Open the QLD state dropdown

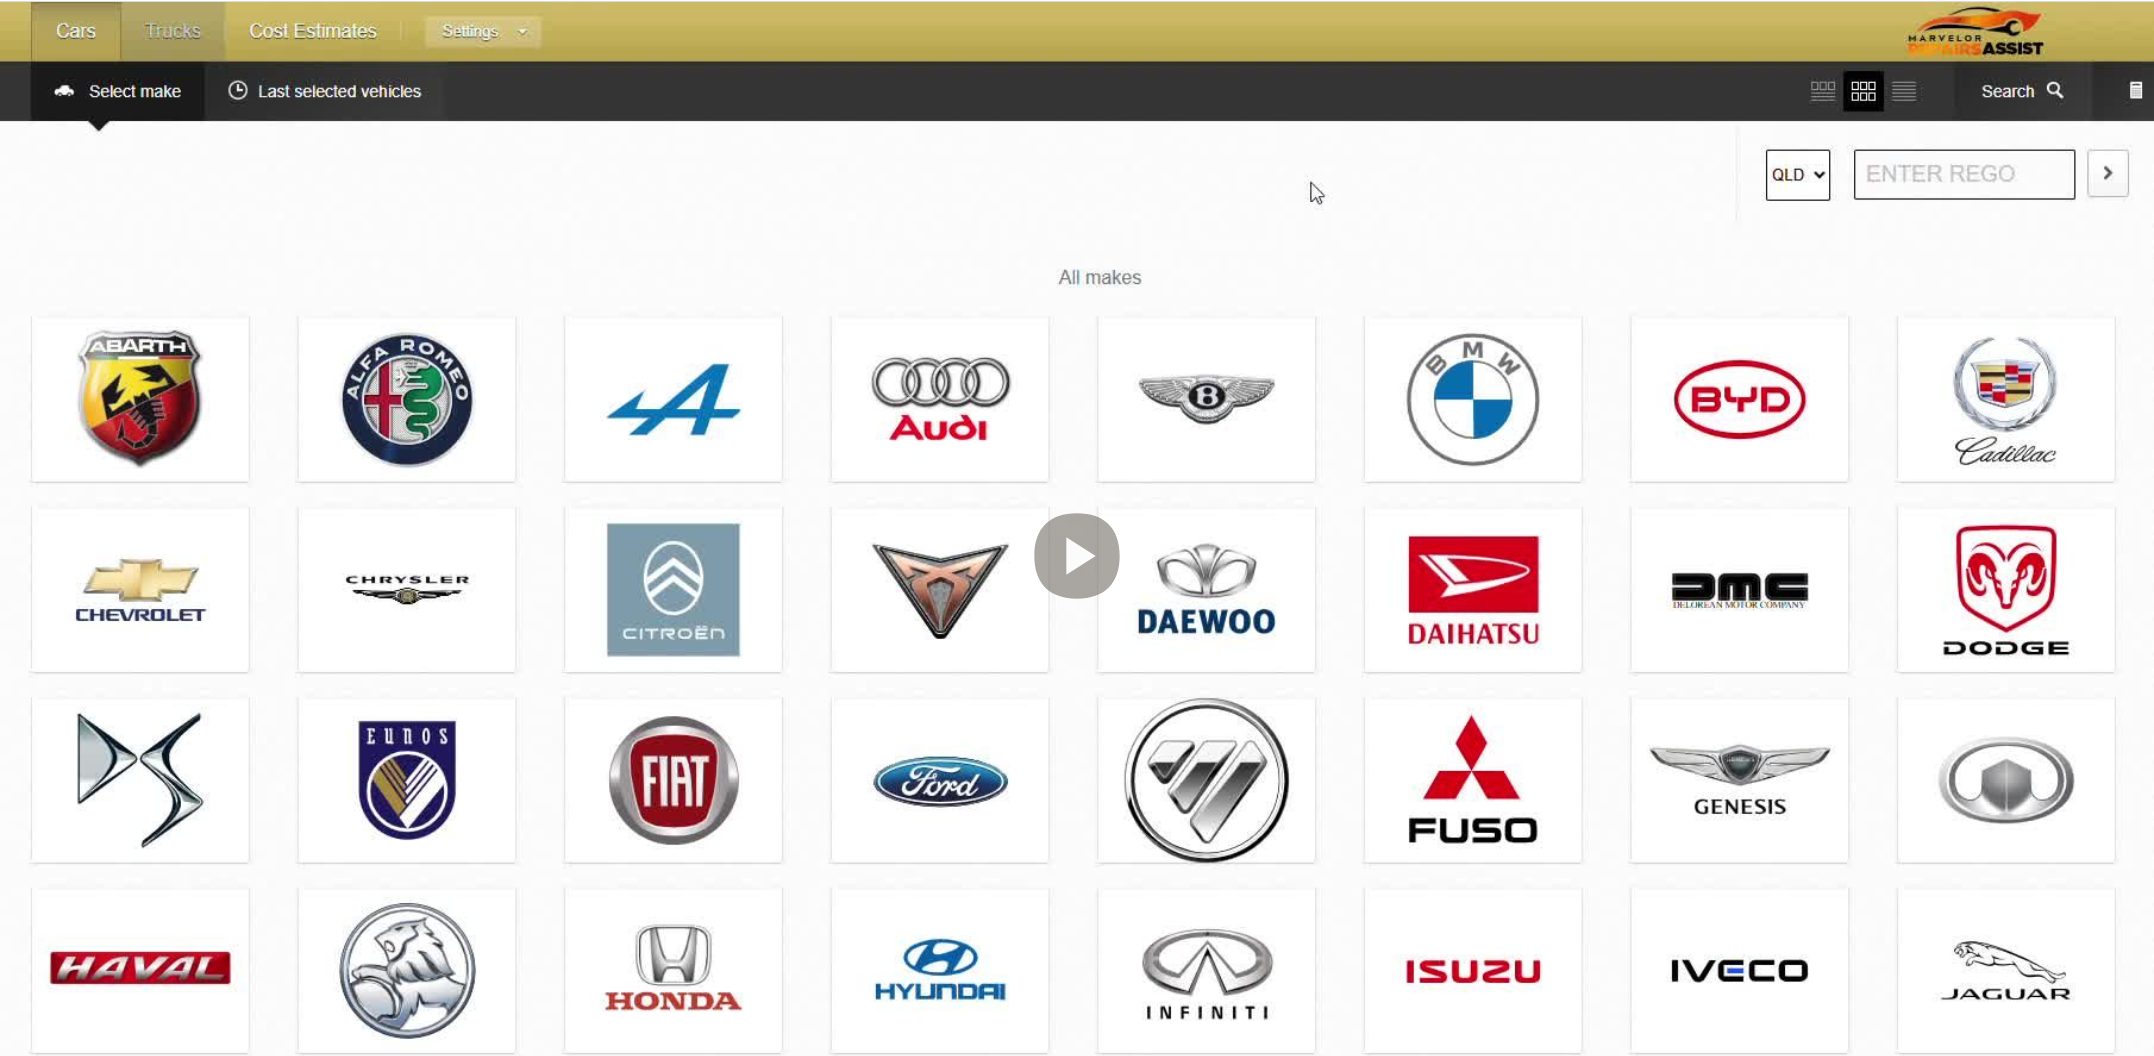pyautogui.click(x=1798, y=175)
